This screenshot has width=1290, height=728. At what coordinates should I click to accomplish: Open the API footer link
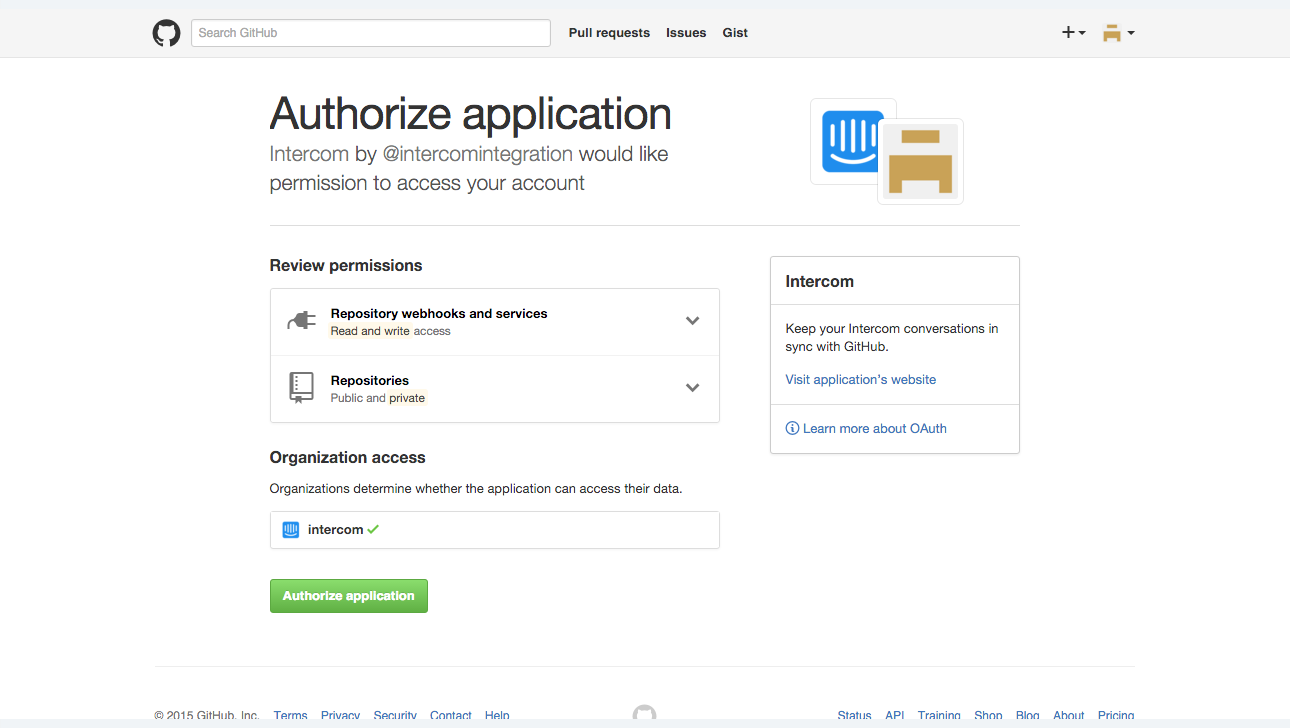pos(895,715)
